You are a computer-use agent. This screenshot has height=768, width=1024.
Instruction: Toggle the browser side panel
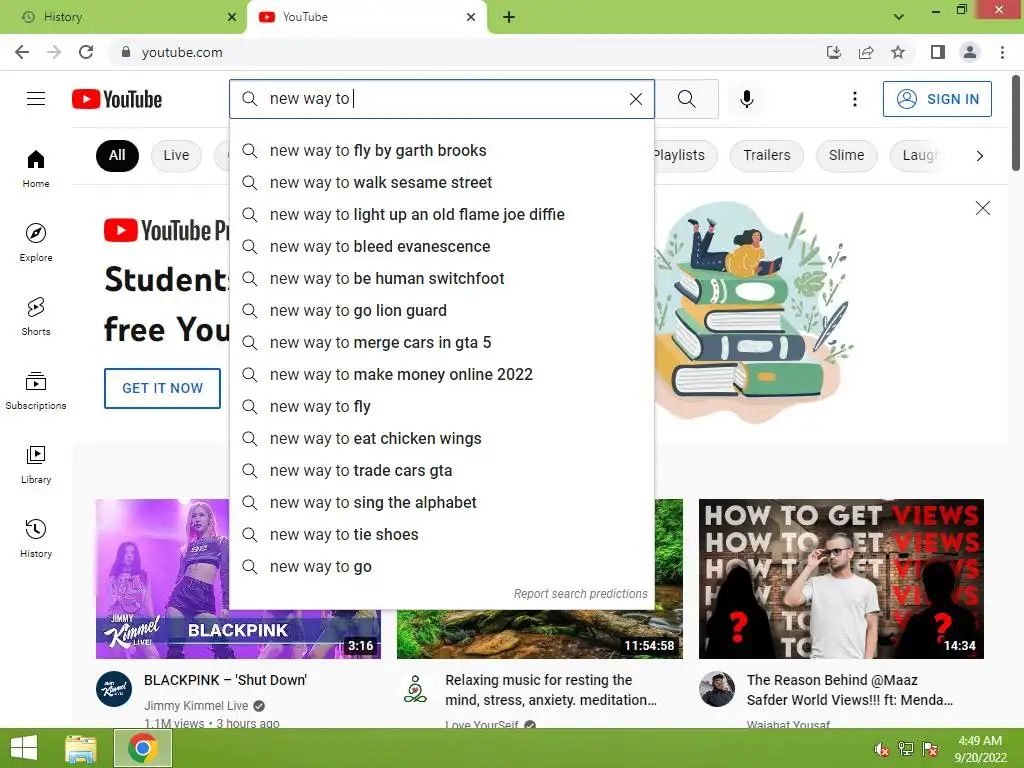point(938,52)
